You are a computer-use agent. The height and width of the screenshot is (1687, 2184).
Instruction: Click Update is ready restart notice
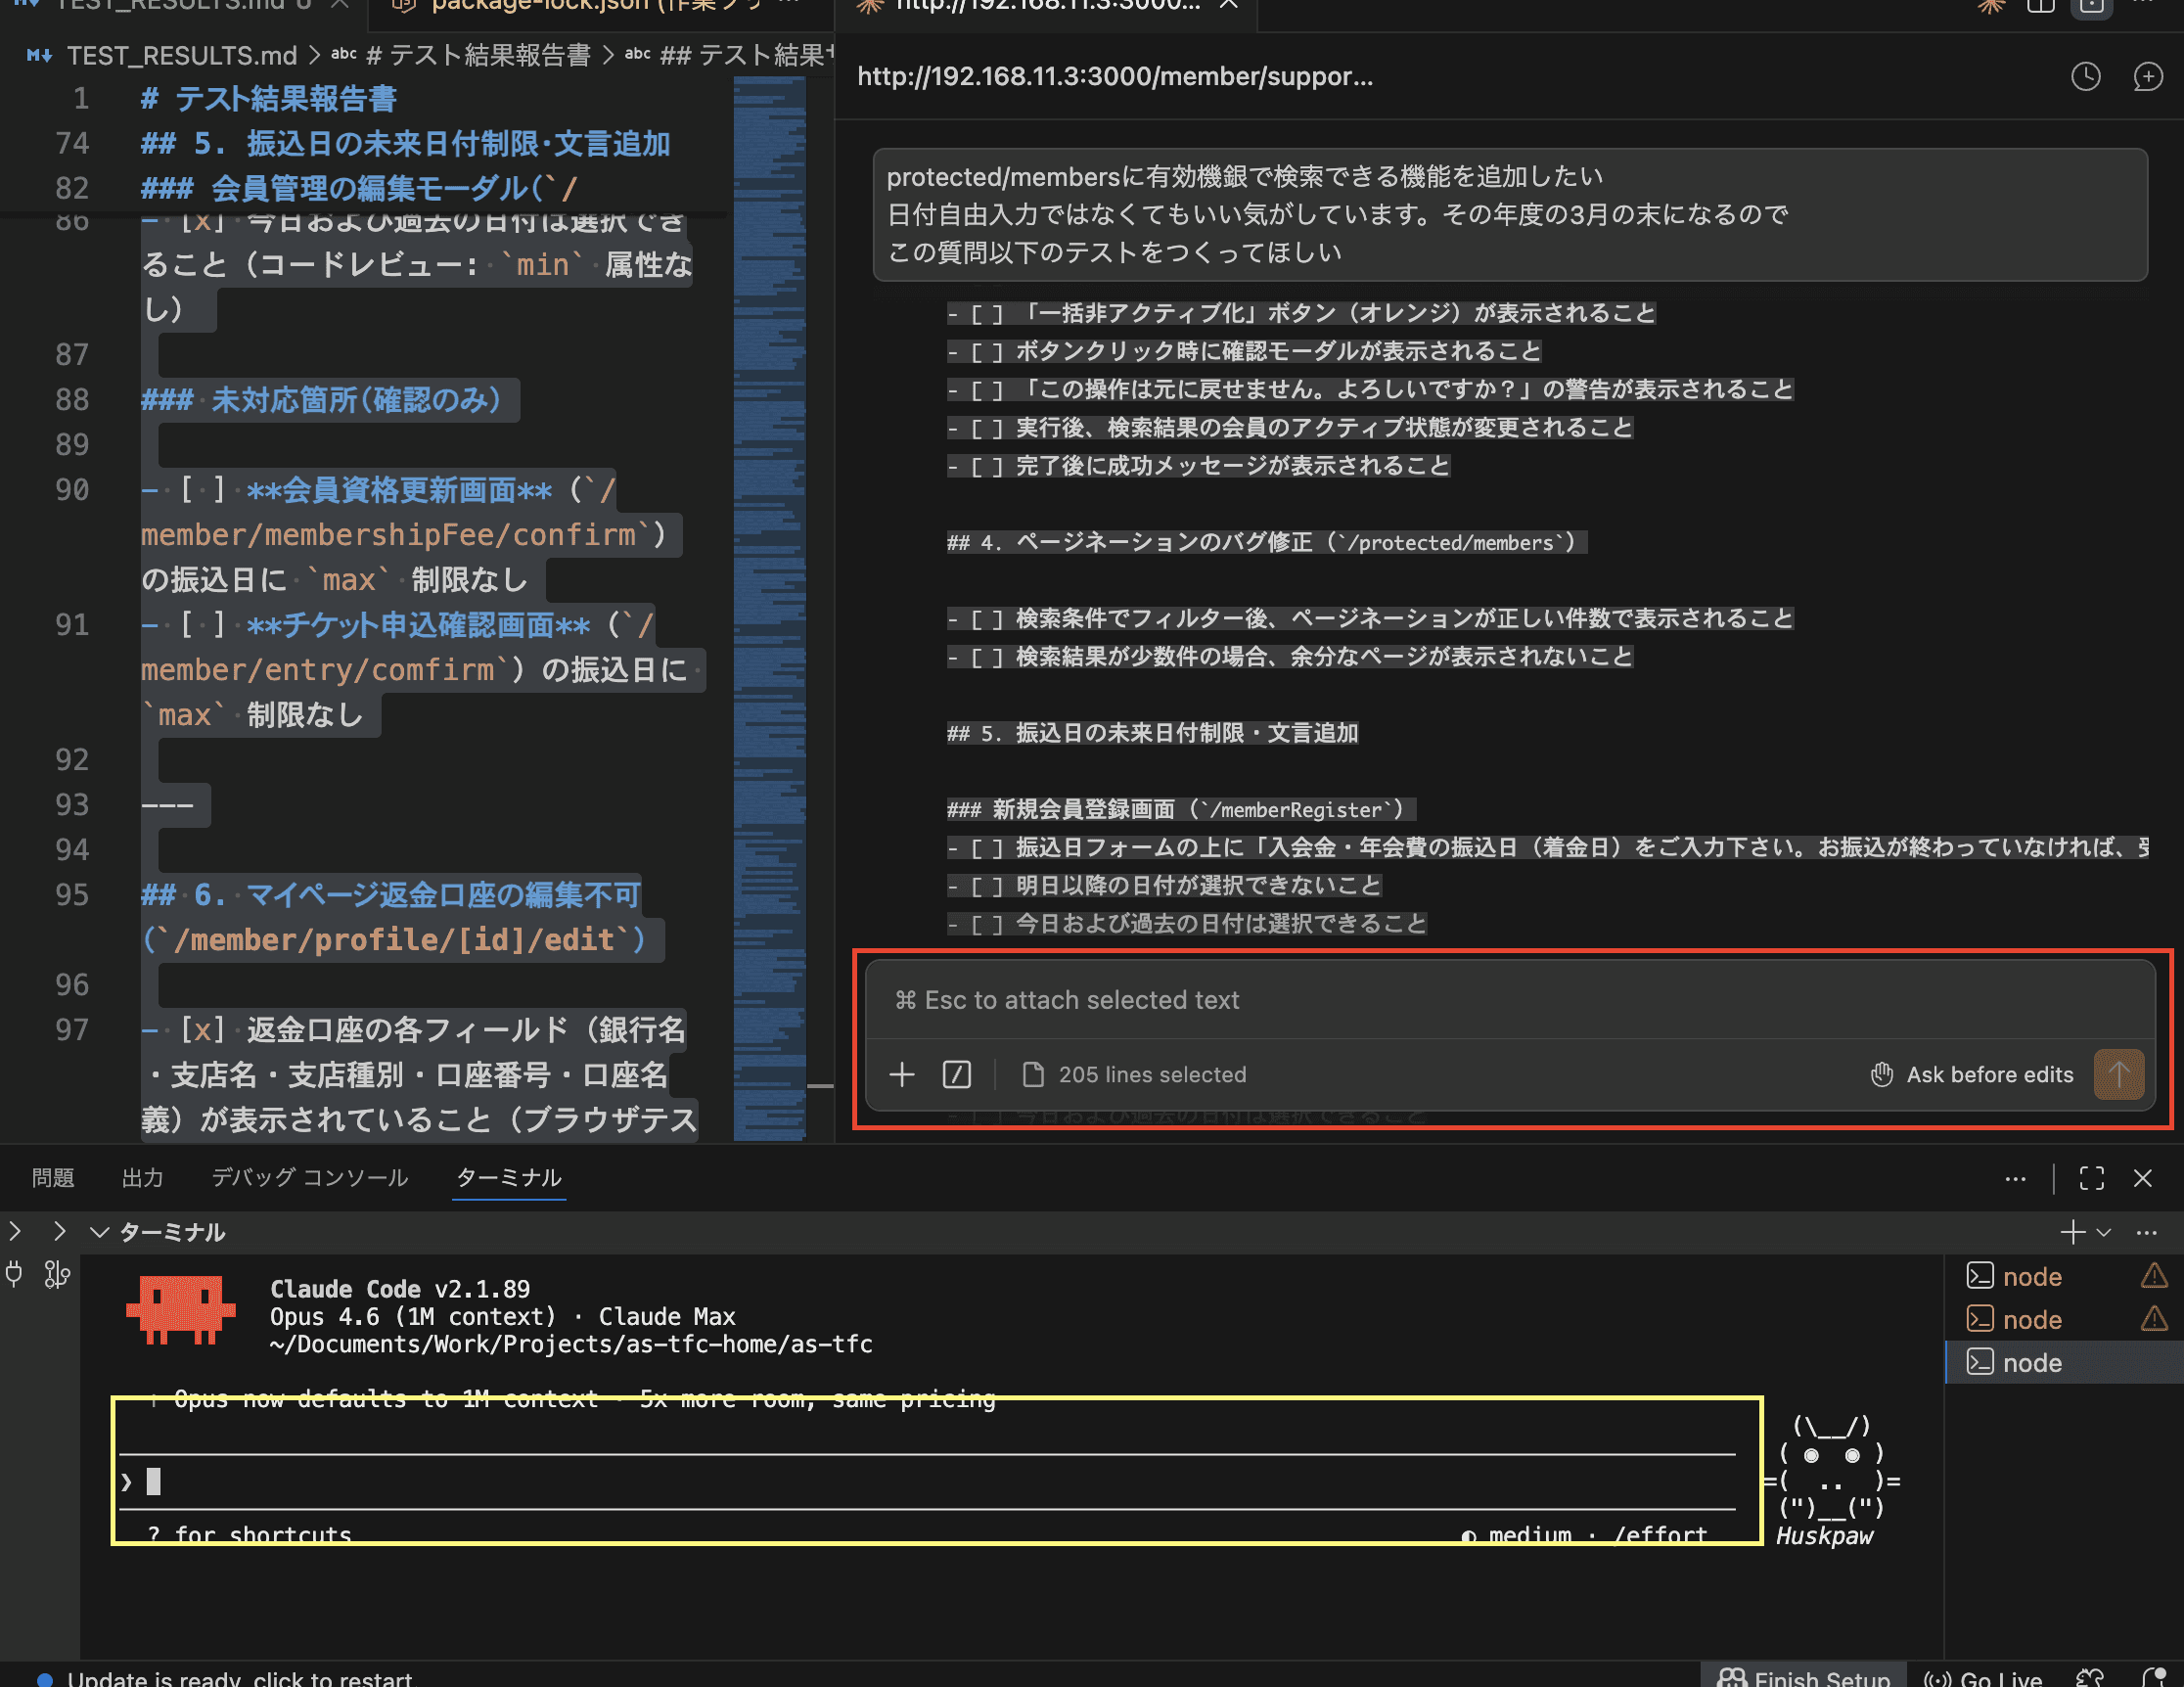click(x=238, y=1677)
